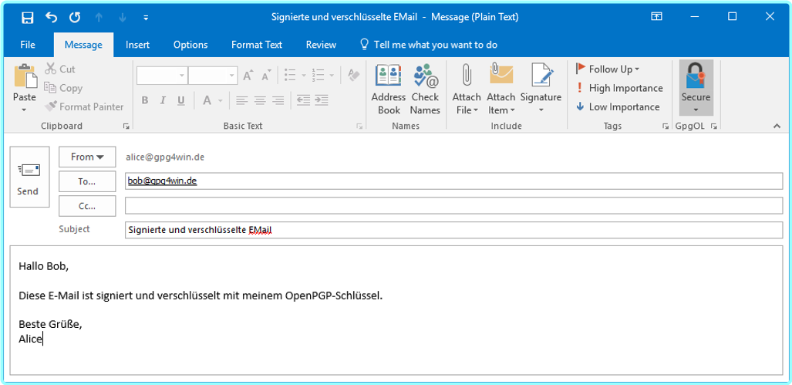Toggle Underline formatting
This screenshot has height=385, width=792.
coord(181,100)
